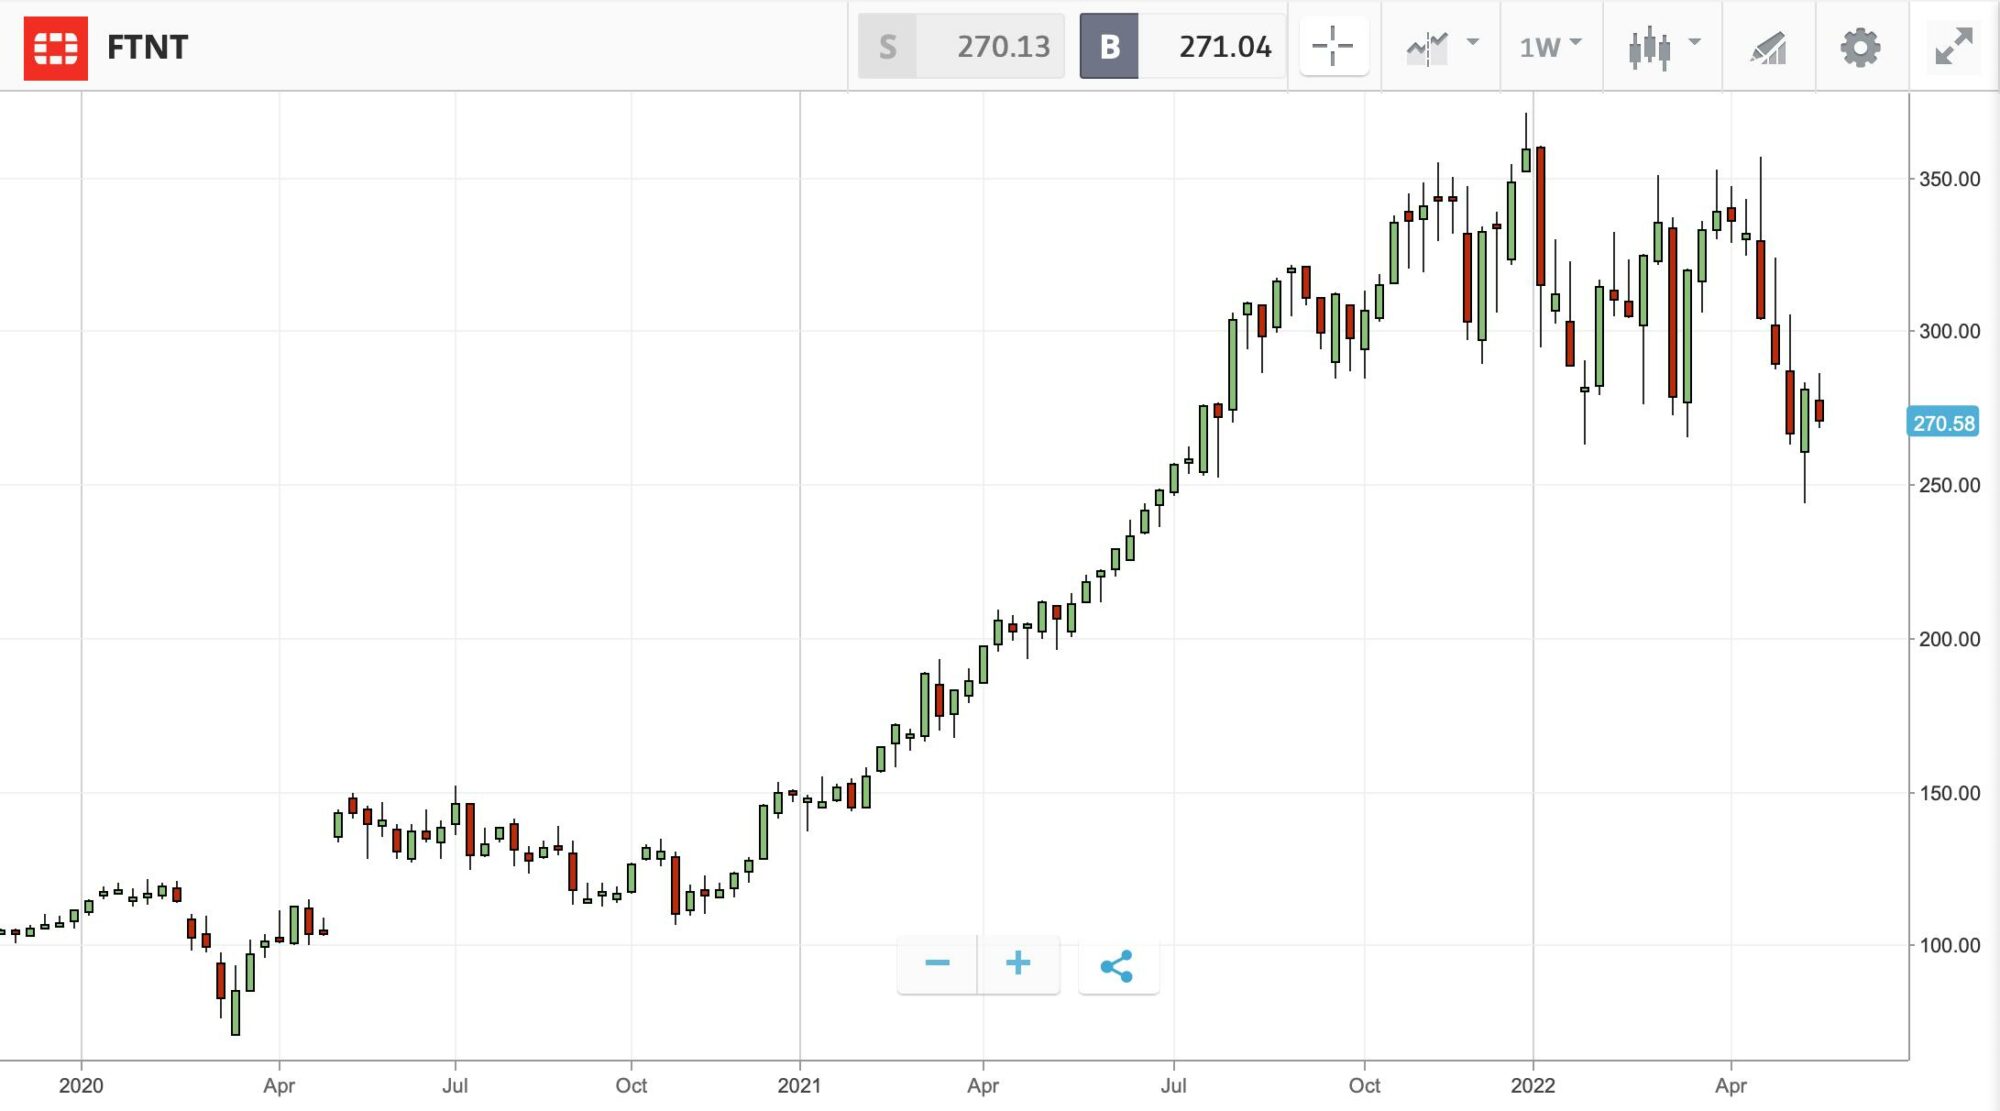
Task: Expand chart to fullscreen
Action: pos(1953,46)
